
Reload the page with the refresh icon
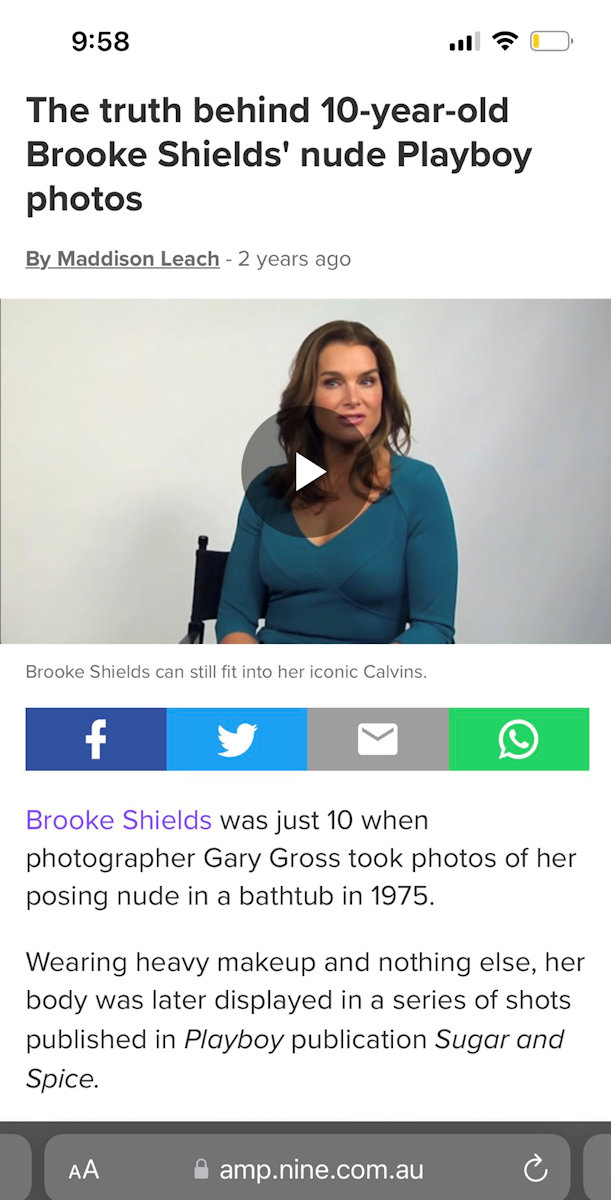[536, 1168]
